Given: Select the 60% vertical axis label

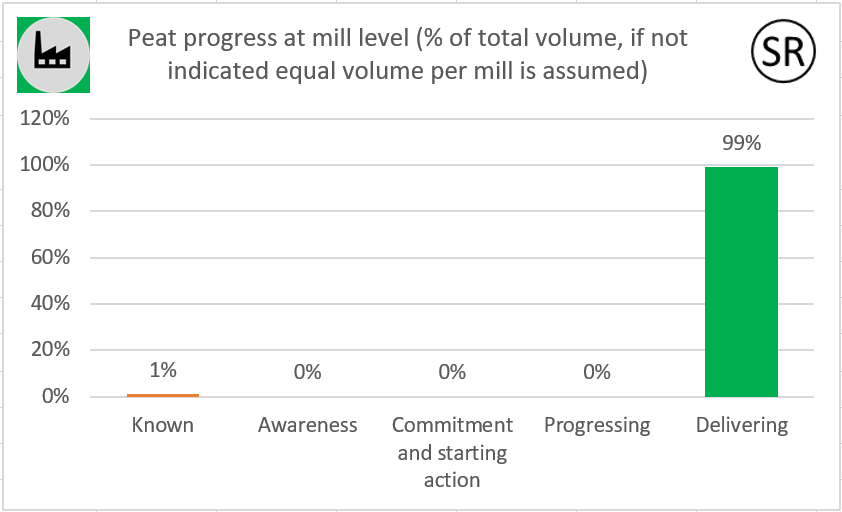Looking at the screenshot, I should (50, 257).
